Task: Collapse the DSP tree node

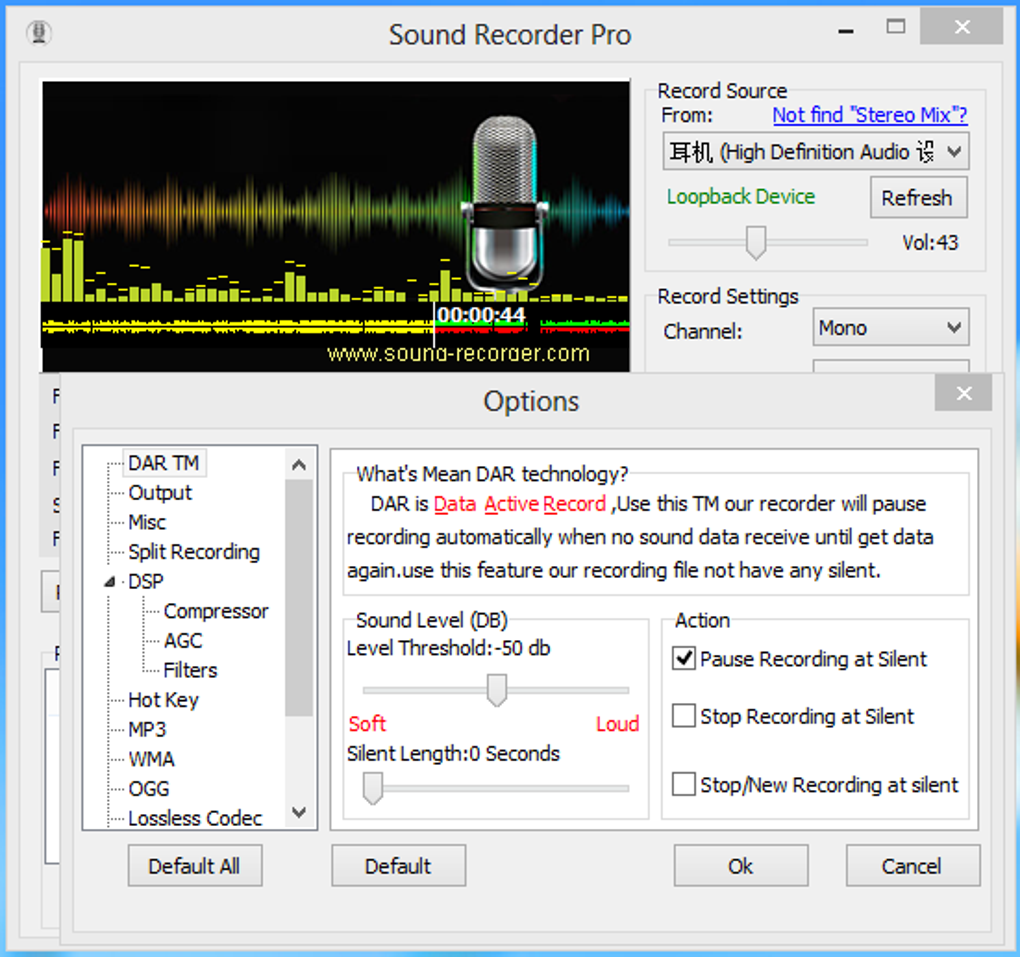Action: 109,582
